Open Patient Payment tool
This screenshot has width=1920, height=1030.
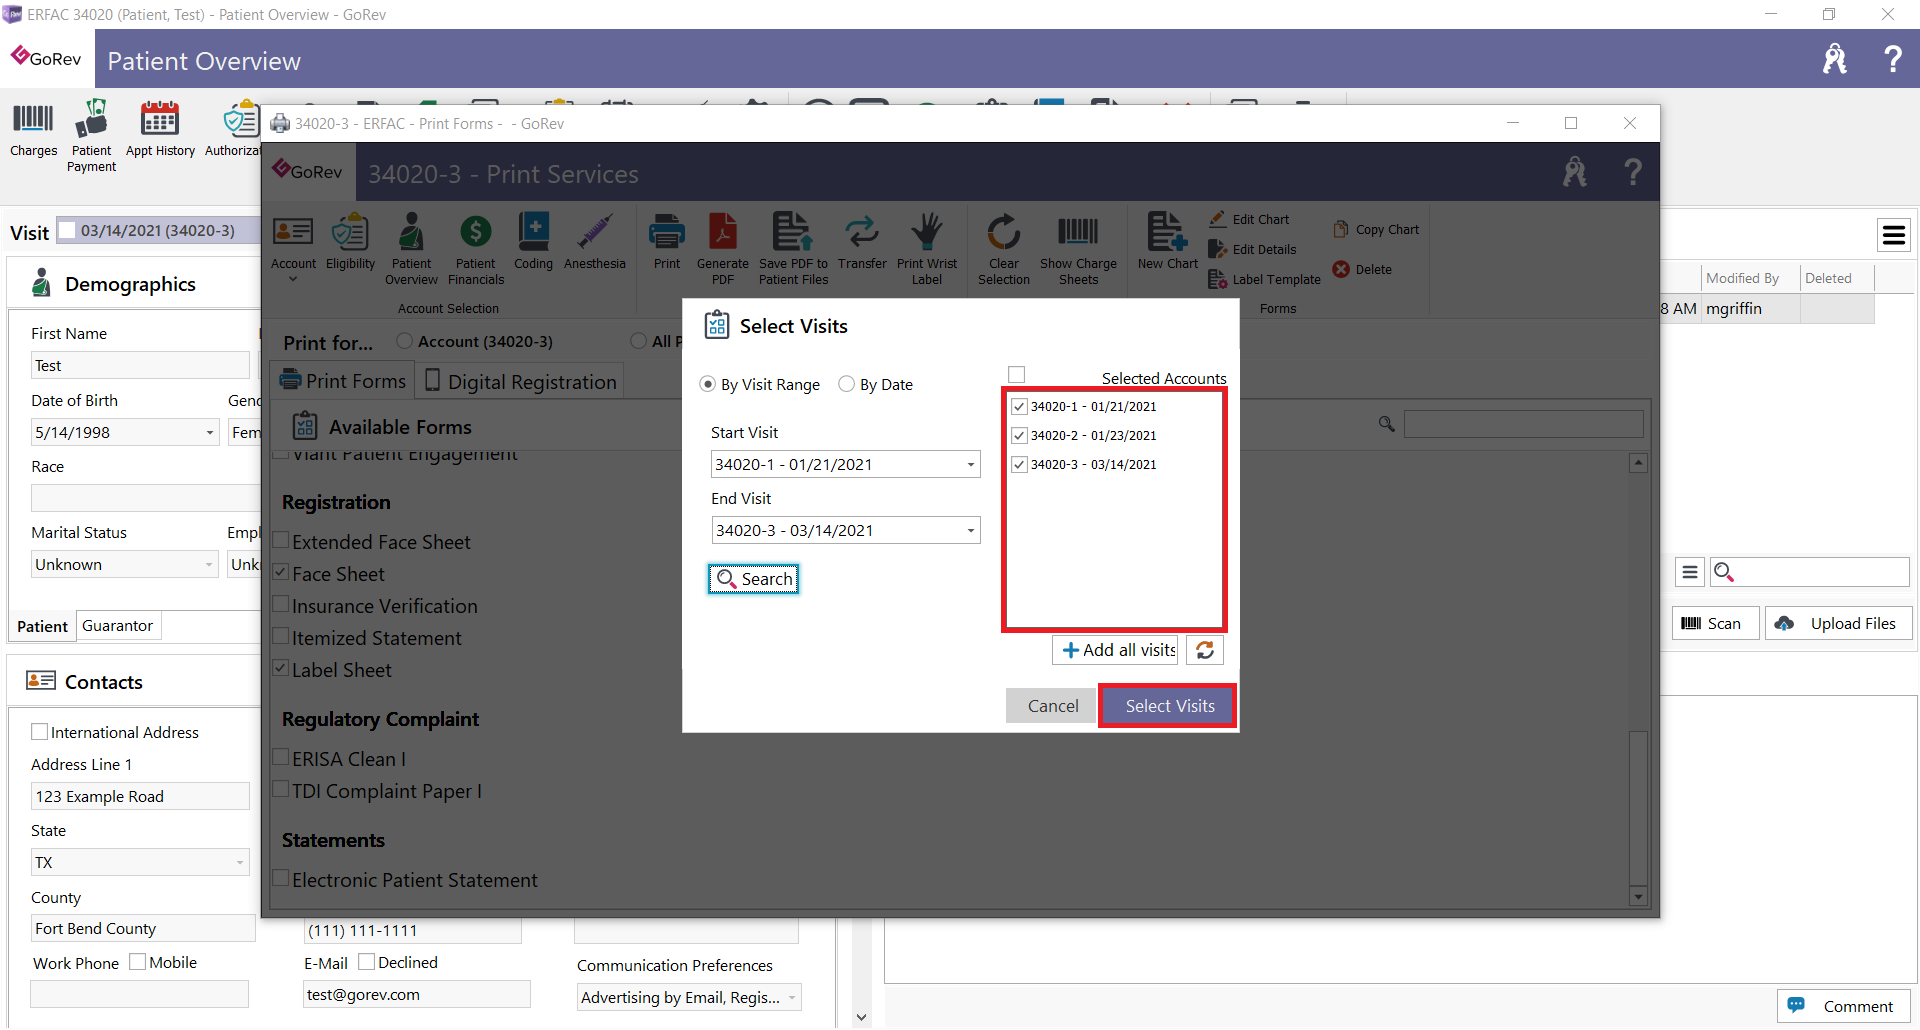pyautogui.click(x=91, y=136)
